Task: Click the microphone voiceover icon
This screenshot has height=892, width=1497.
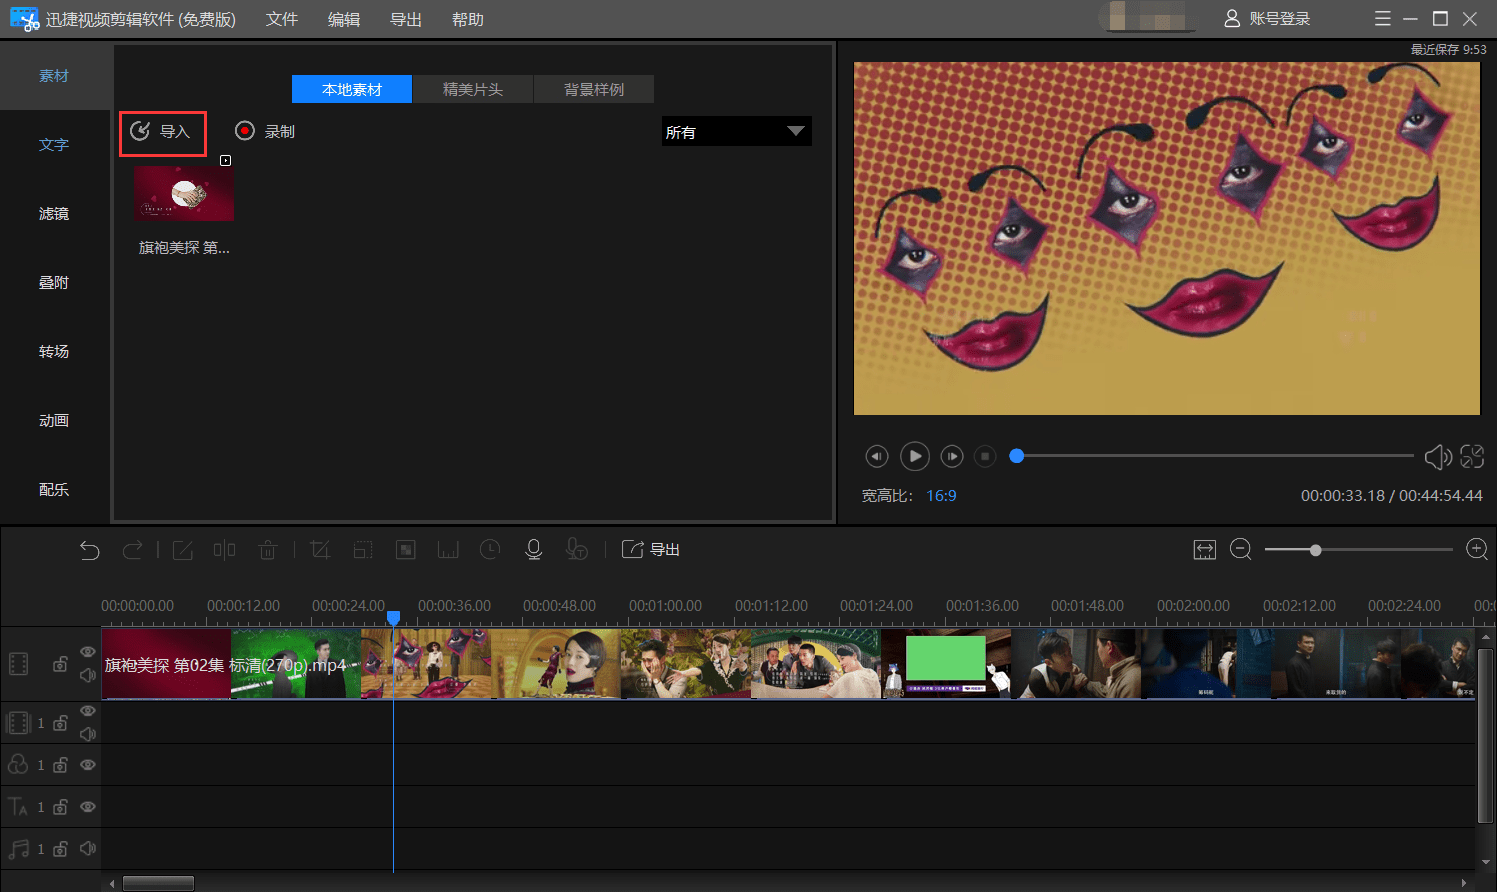Action: coord(534,549)
